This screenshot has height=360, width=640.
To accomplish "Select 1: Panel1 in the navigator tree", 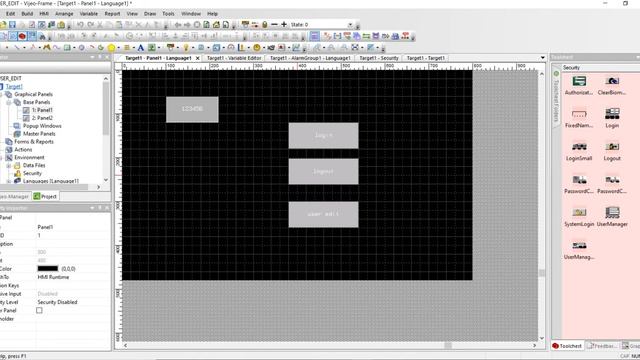I will (42, 110).
